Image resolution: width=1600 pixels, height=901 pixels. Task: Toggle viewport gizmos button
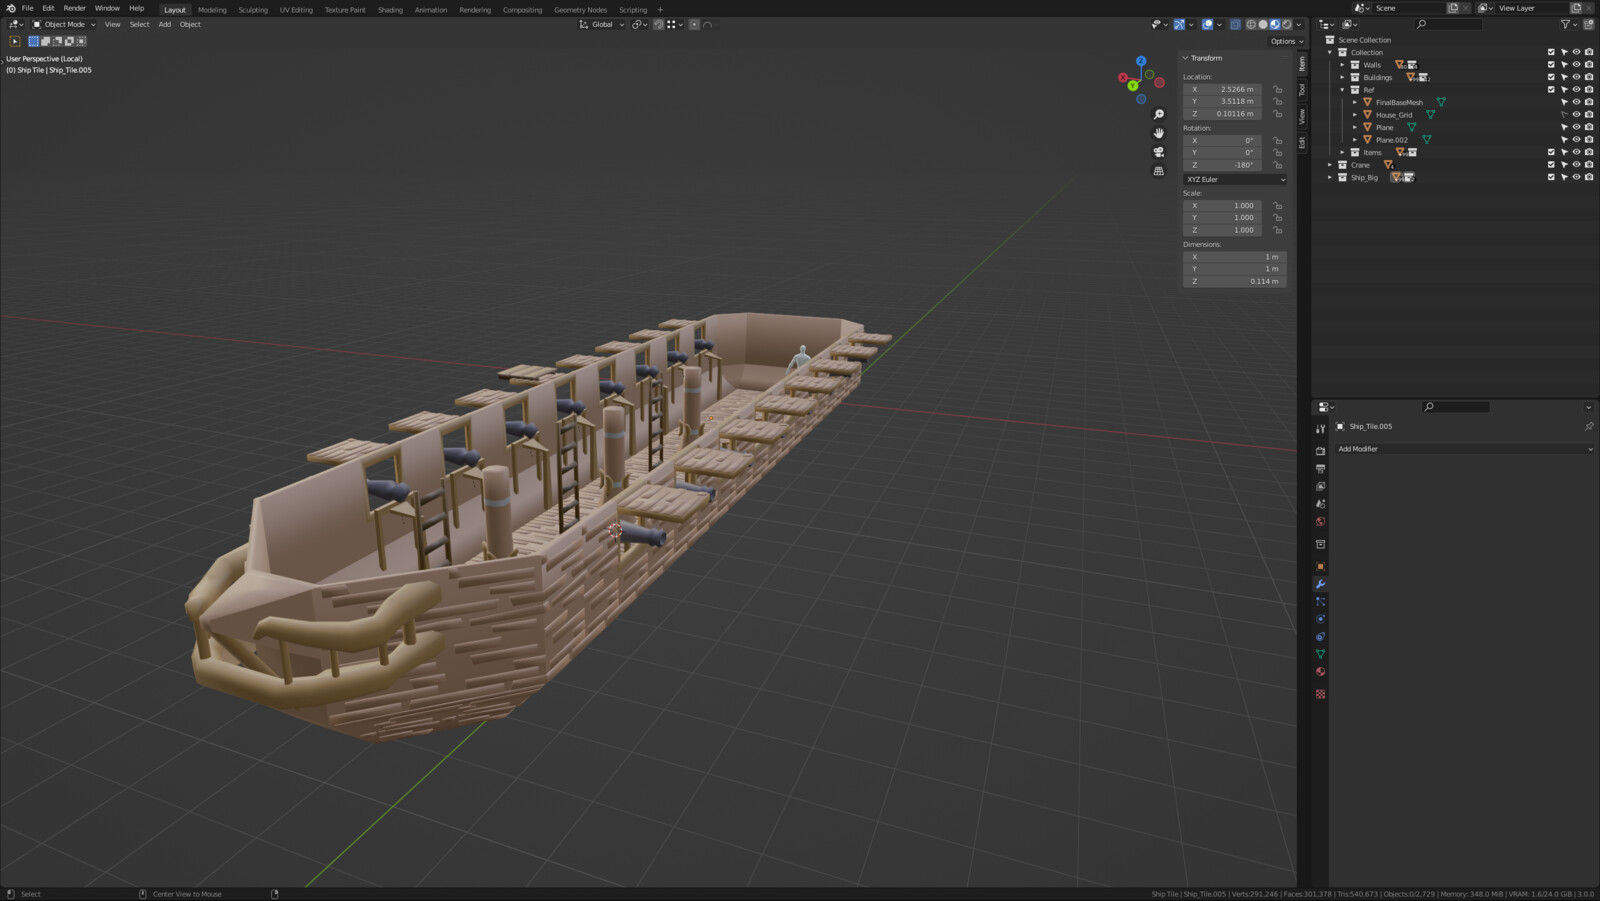click(1179, 24)
